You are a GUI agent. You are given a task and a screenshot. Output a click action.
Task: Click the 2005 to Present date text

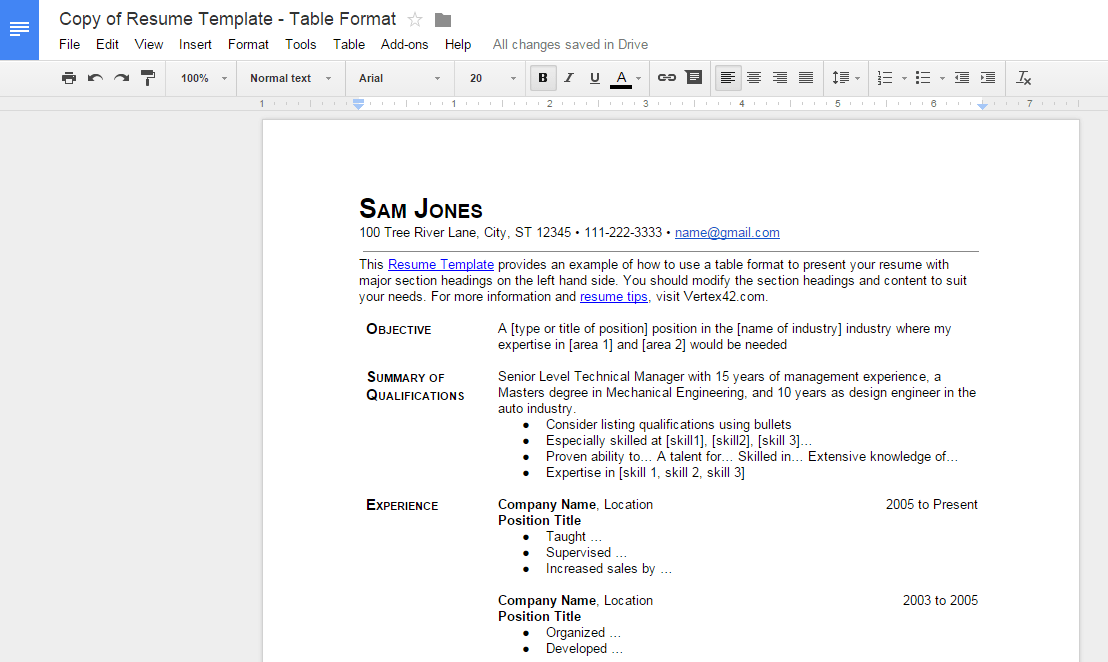[x=931, y=504]
